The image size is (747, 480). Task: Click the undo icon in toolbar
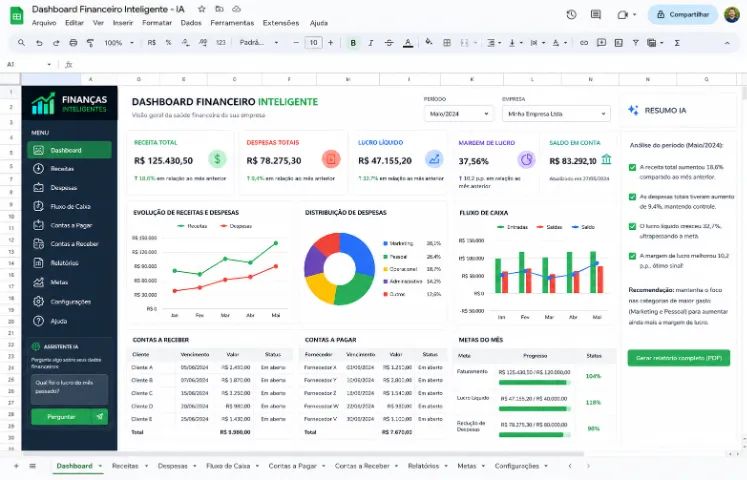pos(39,43)
